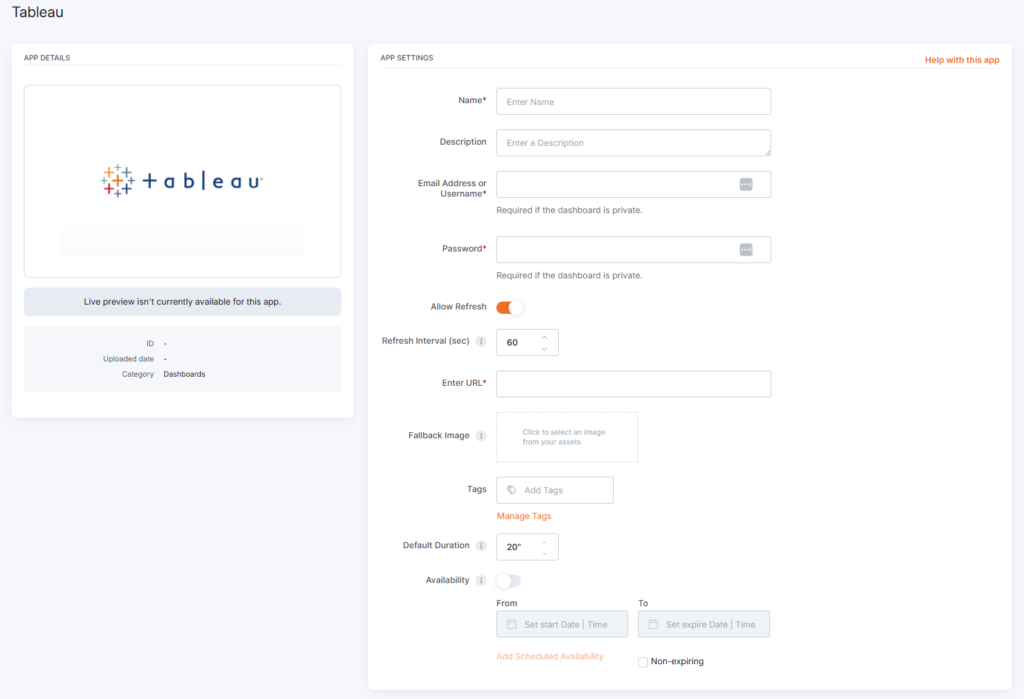This screenshot has height=699, width=1024.
Task: Click calendar icon in start date field
Action: [512, 624]
